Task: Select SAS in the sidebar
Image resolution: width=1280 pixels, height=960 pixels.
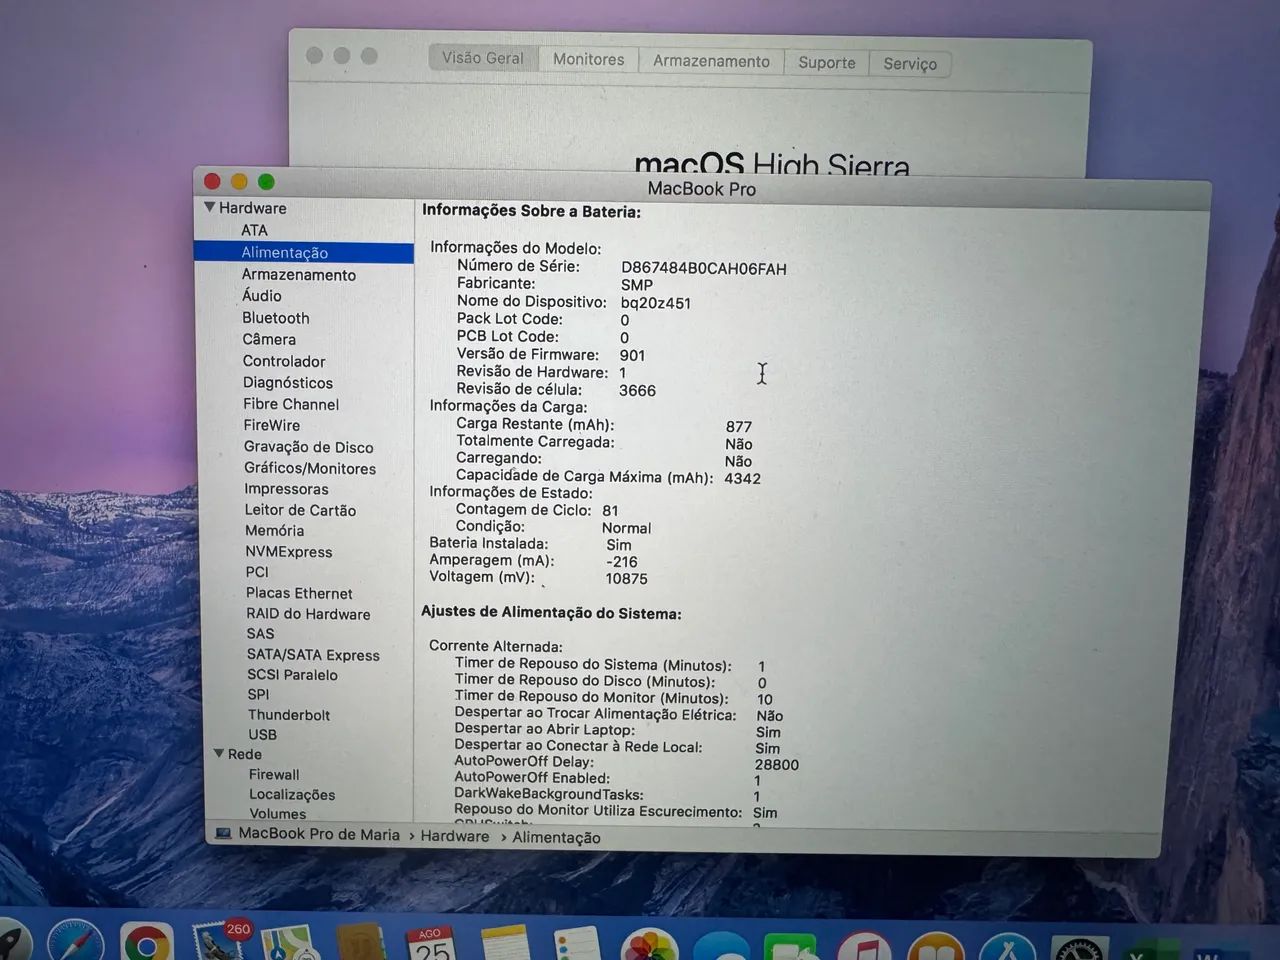Action: click(x=260, y=634)
